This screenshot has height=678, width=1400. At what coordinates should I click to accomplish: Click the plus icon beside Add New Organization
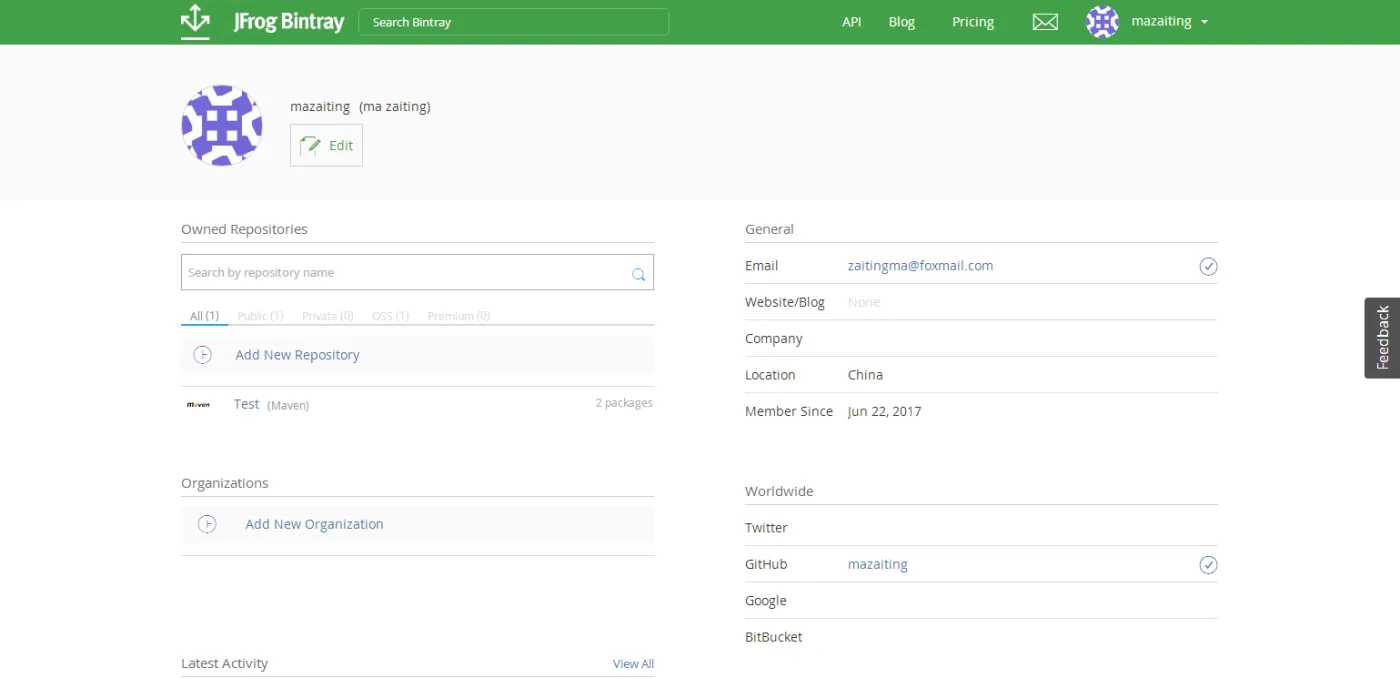pyautogui.click(x=207, y=524)
